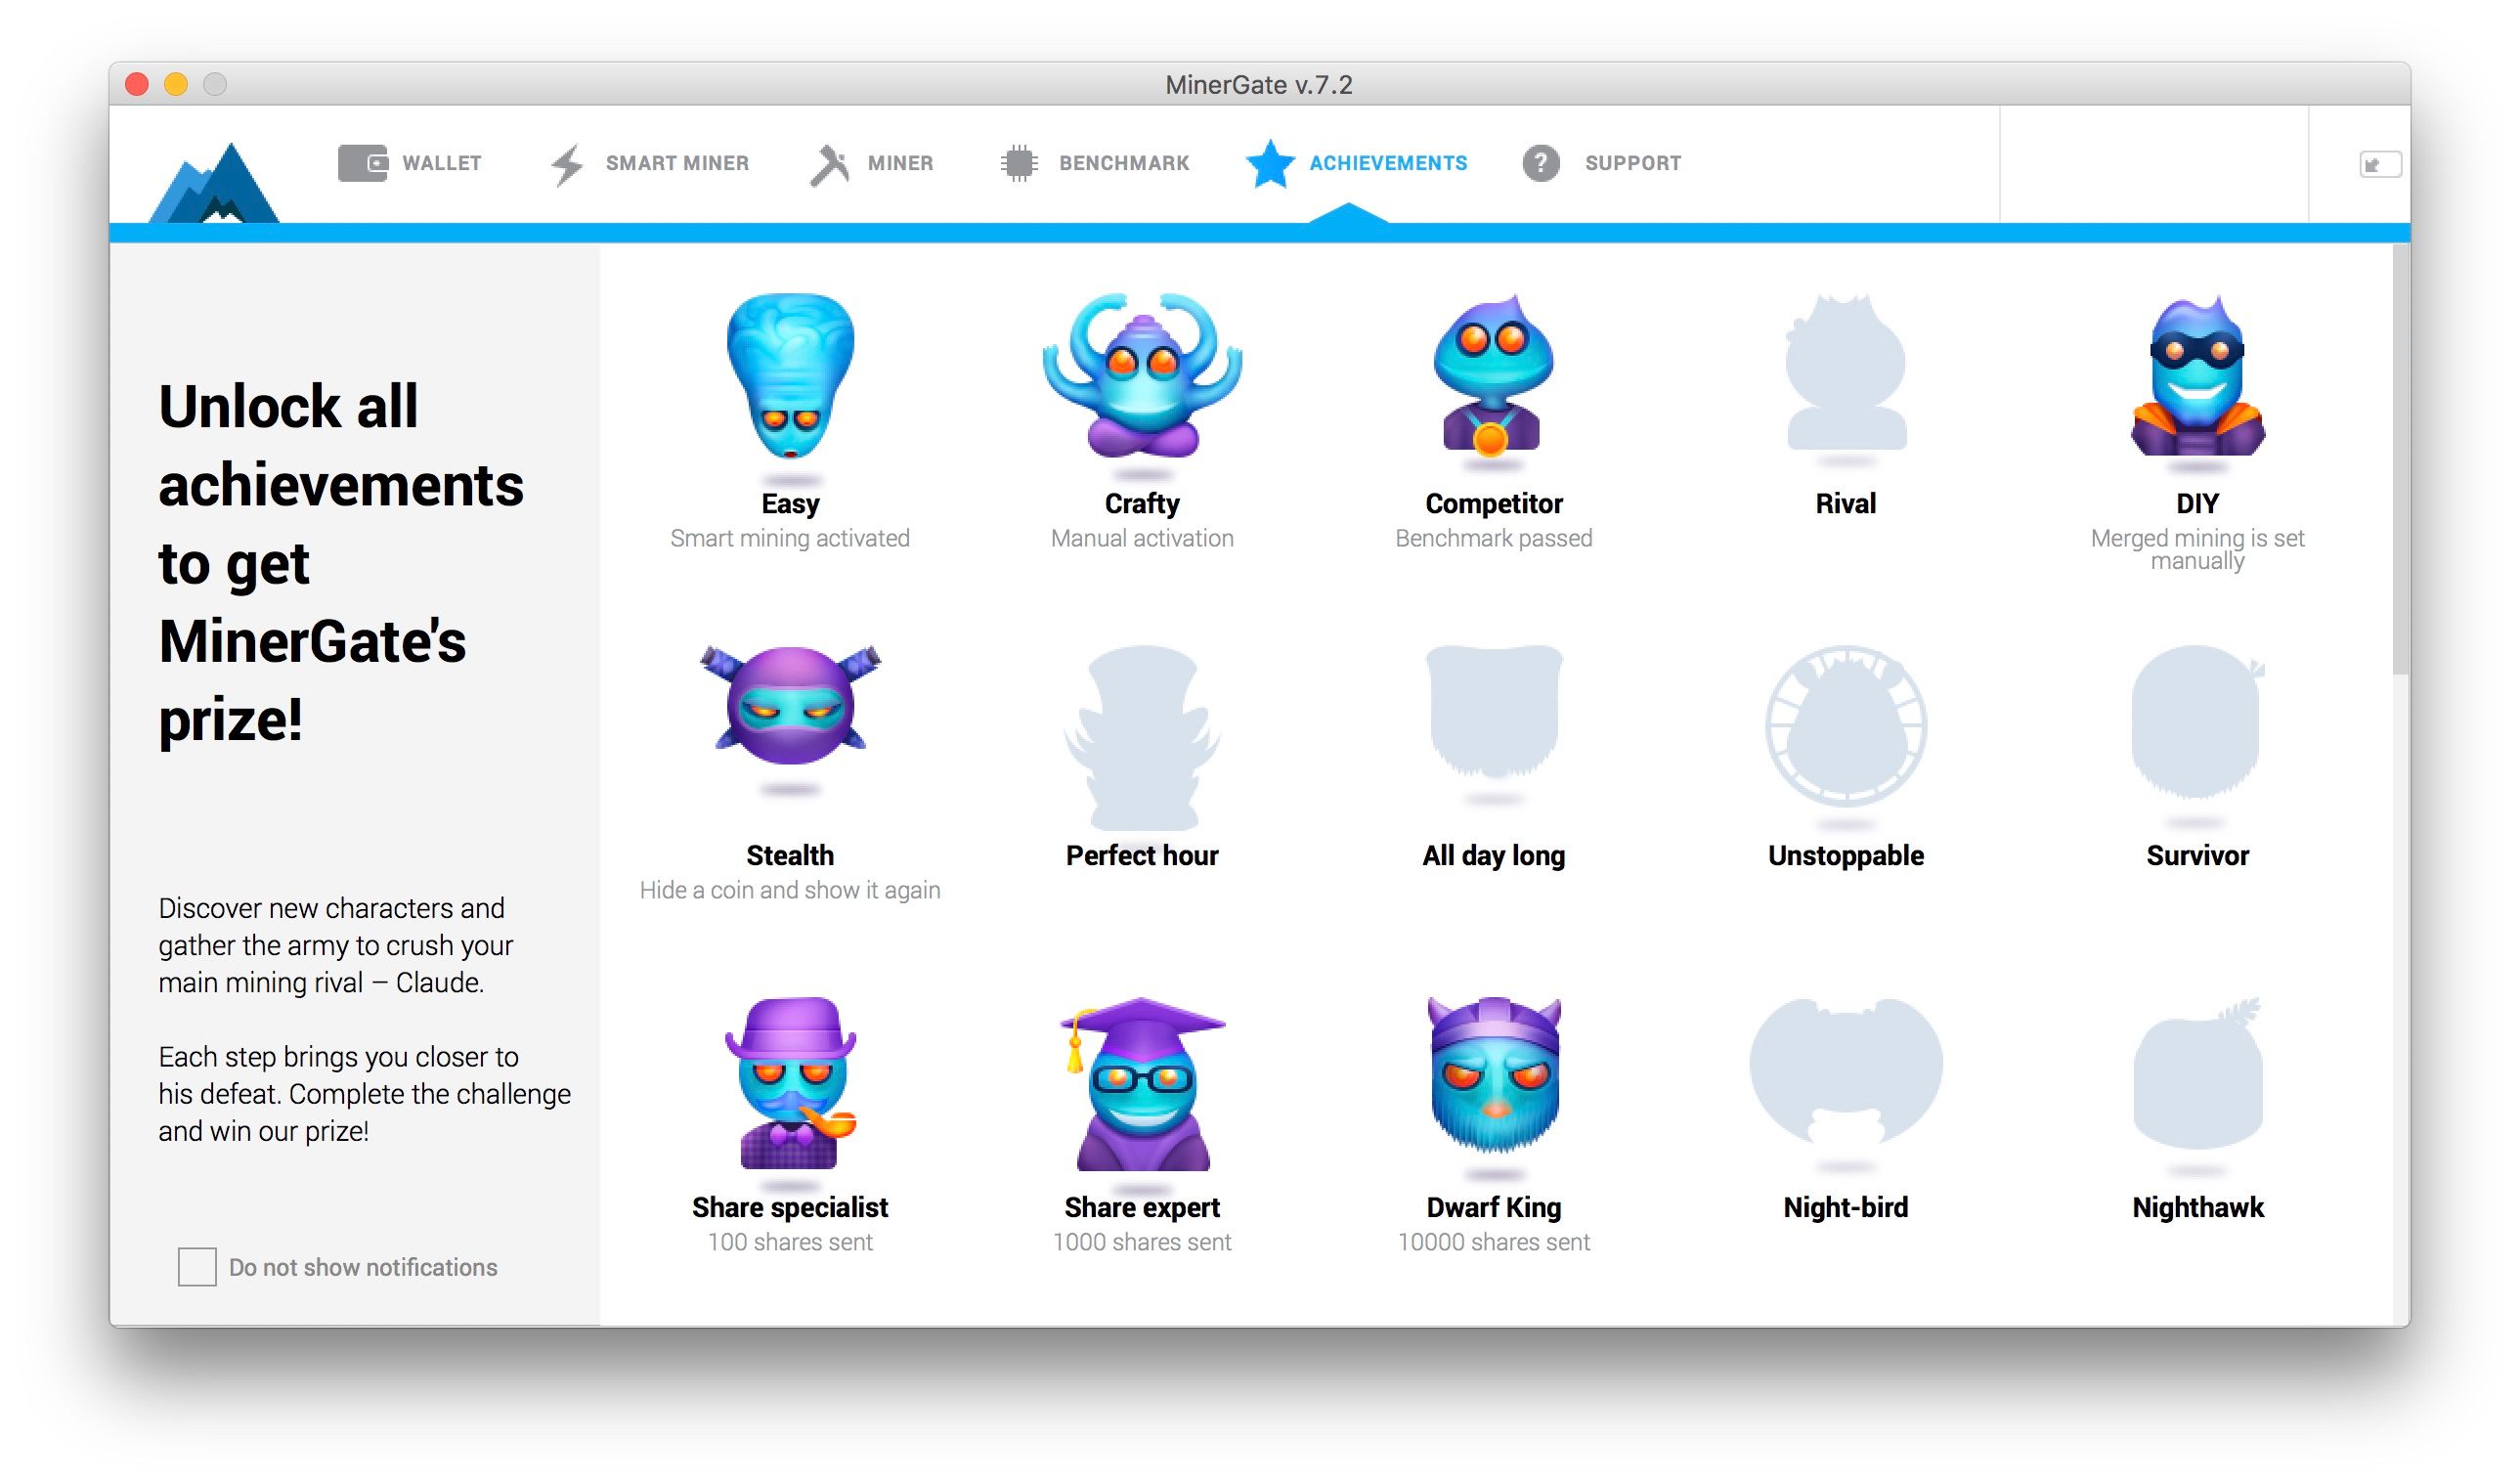2520x1484 pixels.
Task: Navigate to the Benchmark tab
Action: tap(1095, 162)
